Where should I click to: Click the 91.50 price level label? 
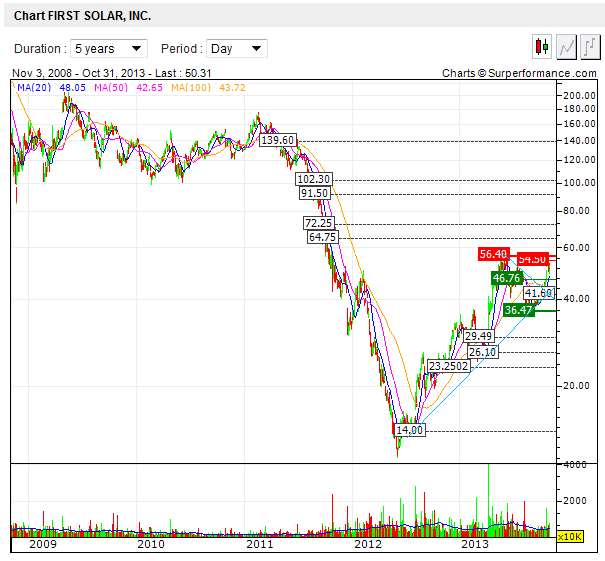click(x=314, y=193)
